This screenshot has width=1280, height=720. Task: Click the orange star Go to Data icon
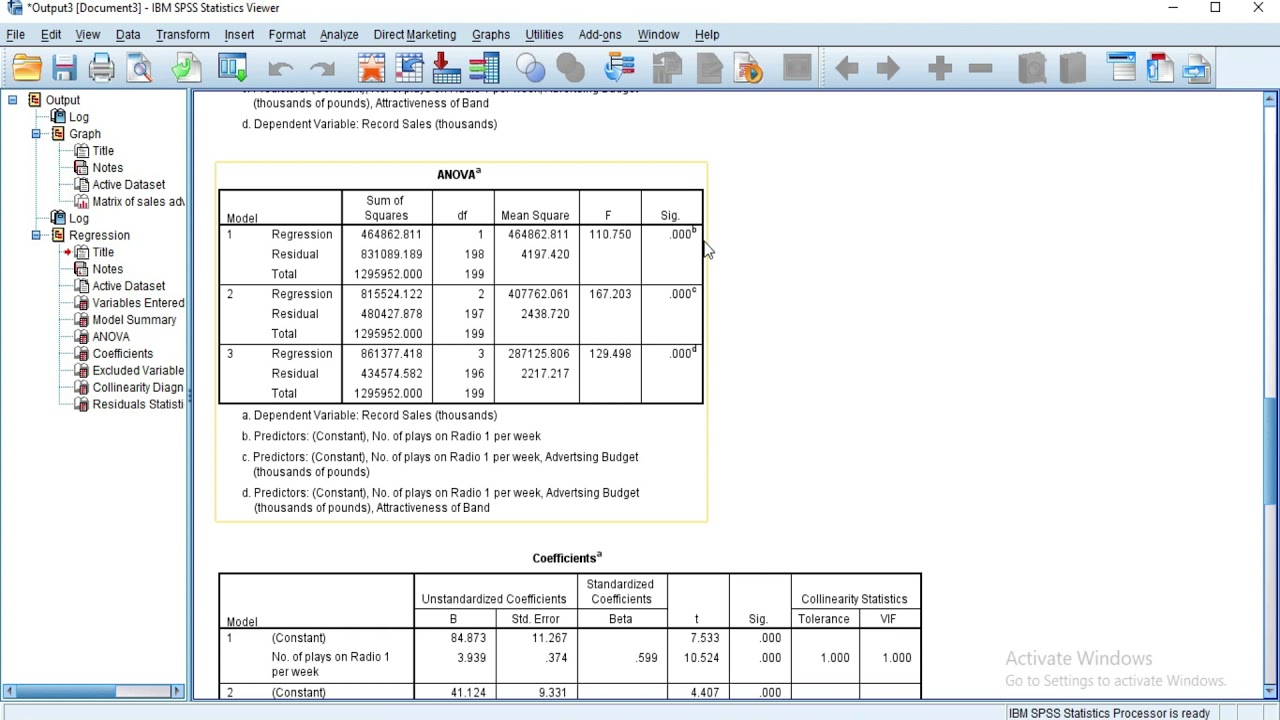[371, 68]
